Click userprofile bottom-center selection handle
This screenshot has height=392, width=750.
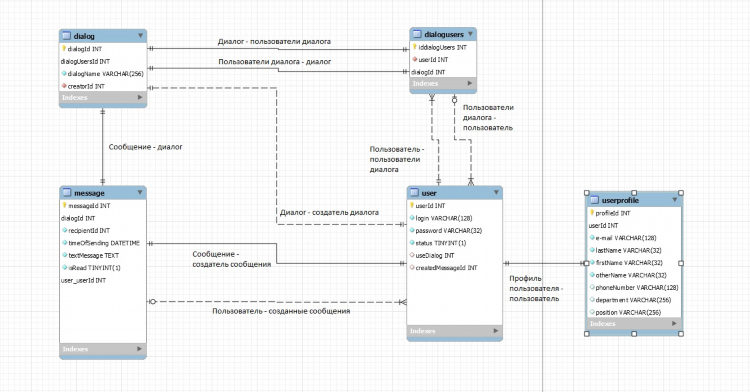(634, 334)
